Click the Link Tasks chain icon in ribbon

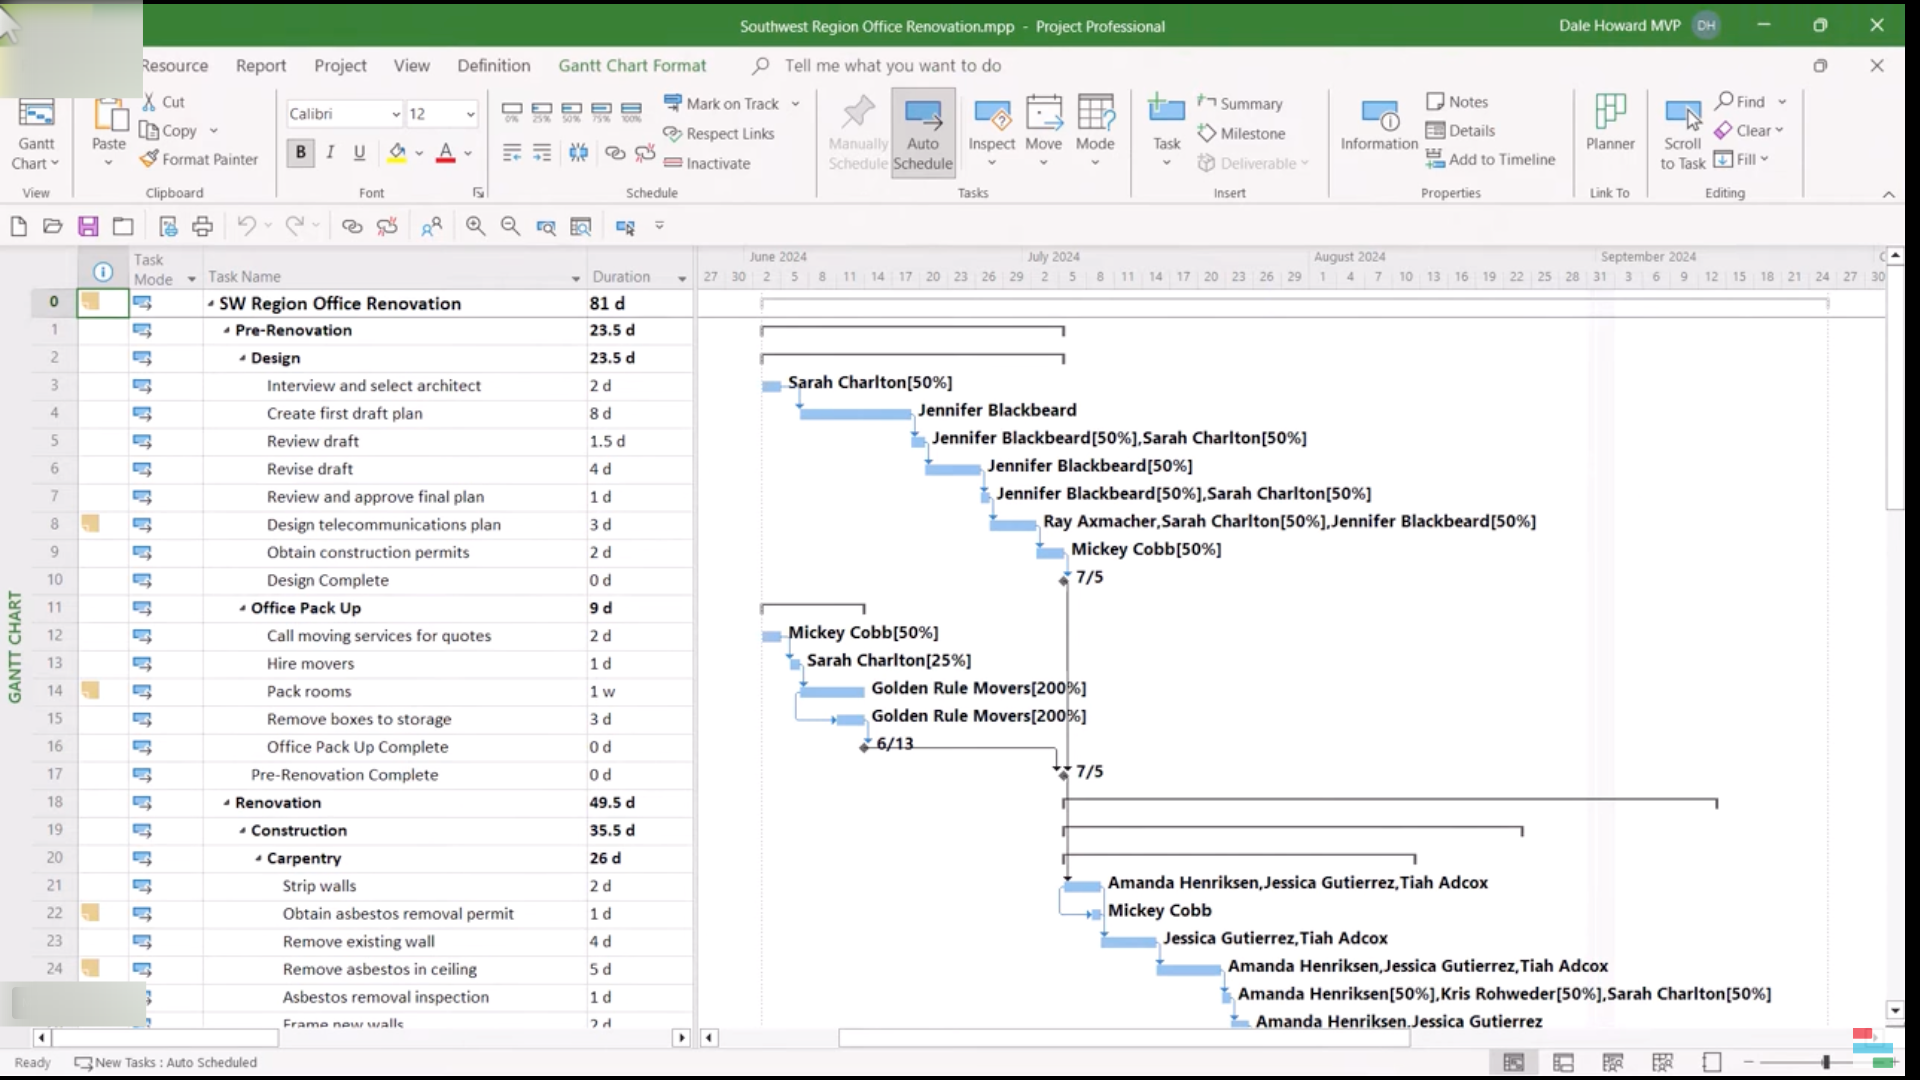615,153
